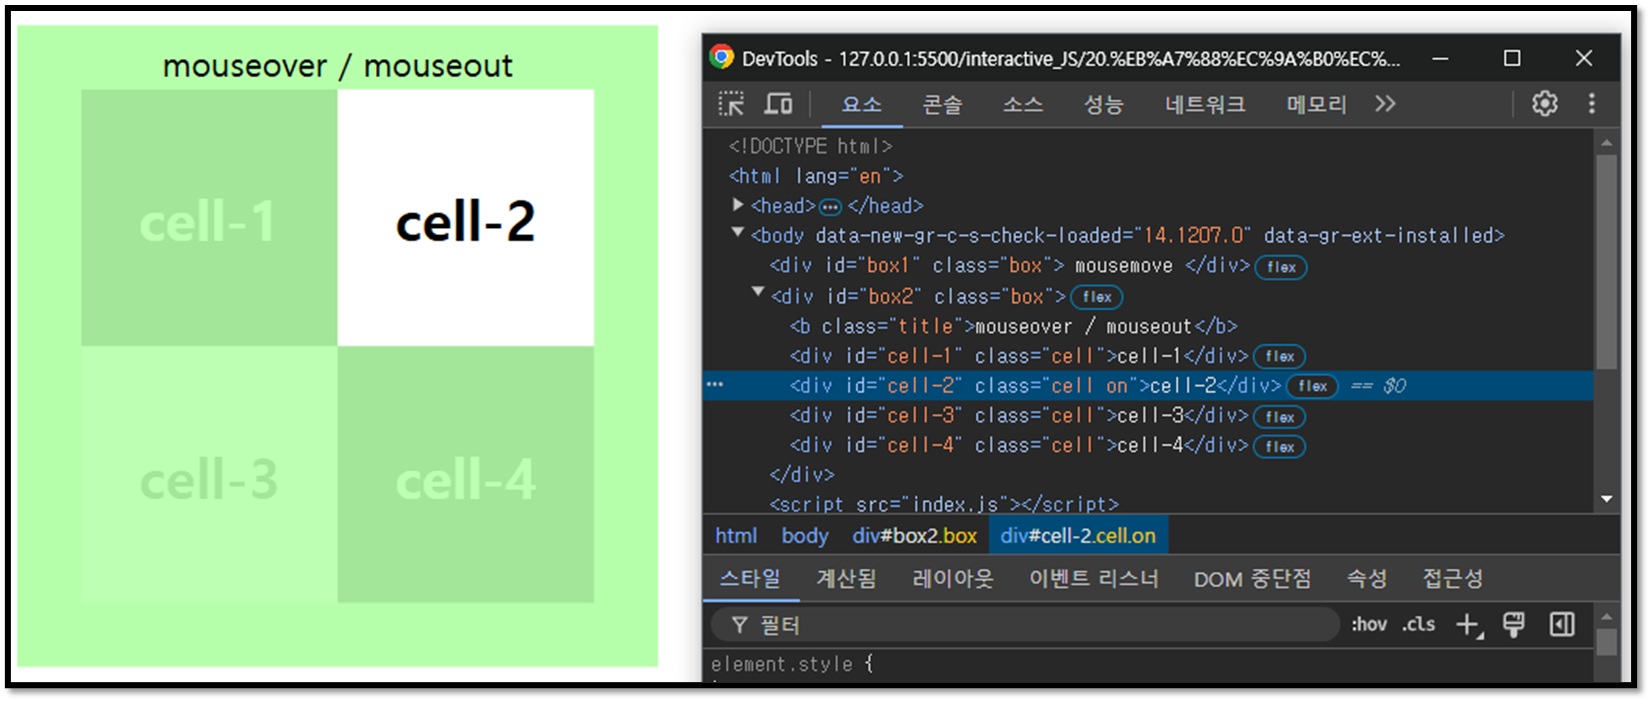Select the div id="cell-3" node
The height and width of the screenshot is (701, 1650).
click(x=1018, y=416)
